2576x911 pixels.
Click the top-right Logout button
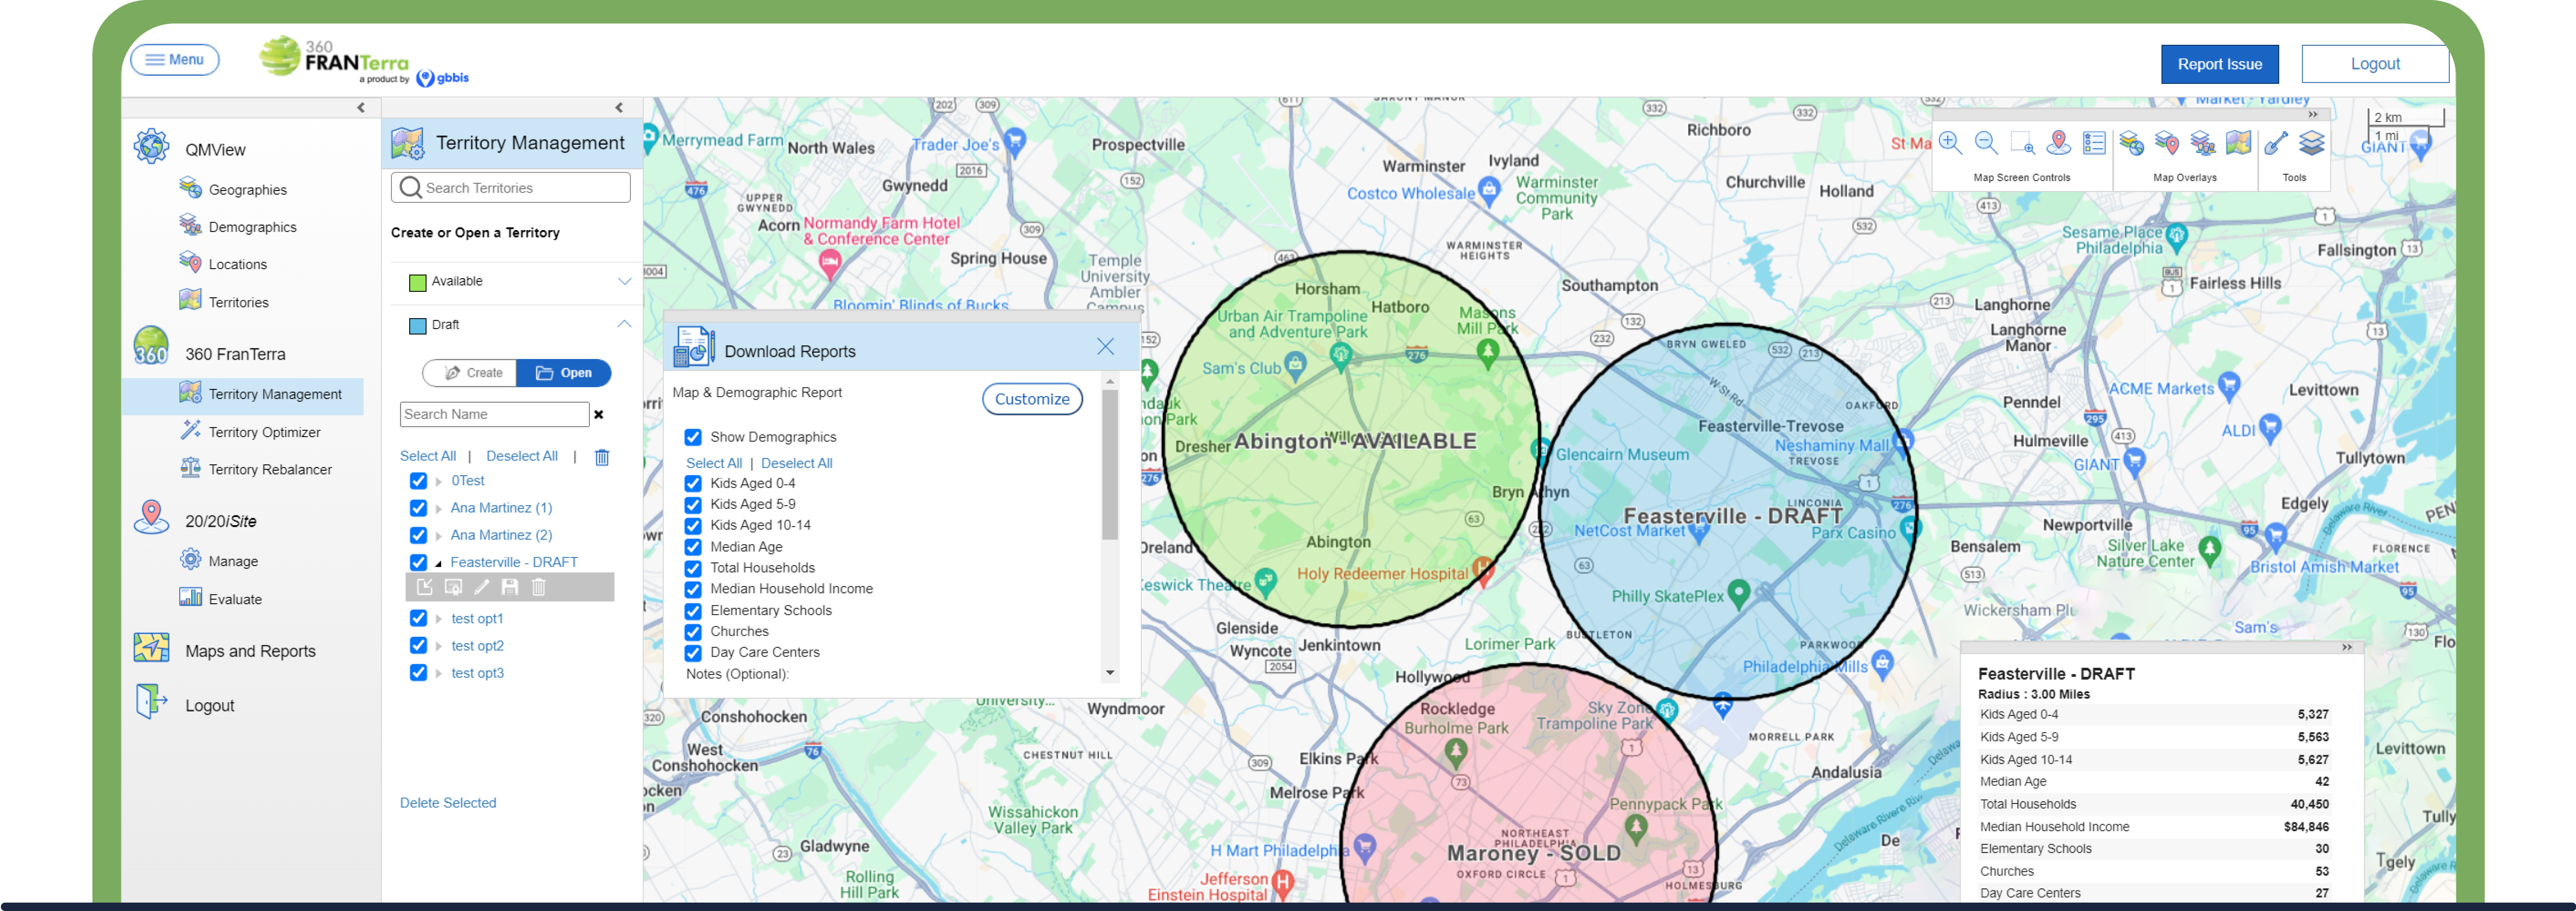click(x=2374, y=64)
